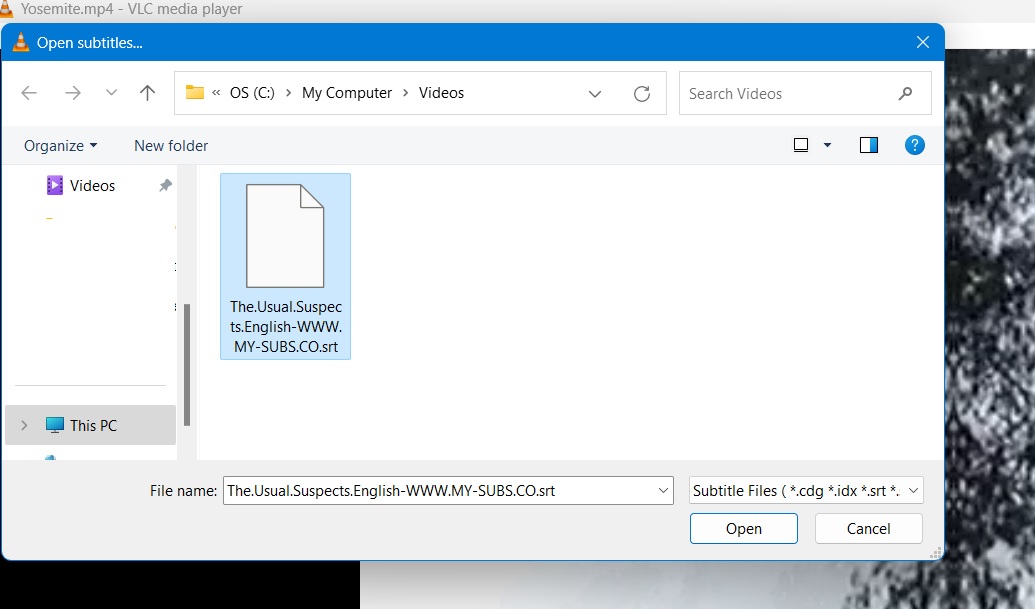Click the view layout icon on toolbar

(800, 145)
